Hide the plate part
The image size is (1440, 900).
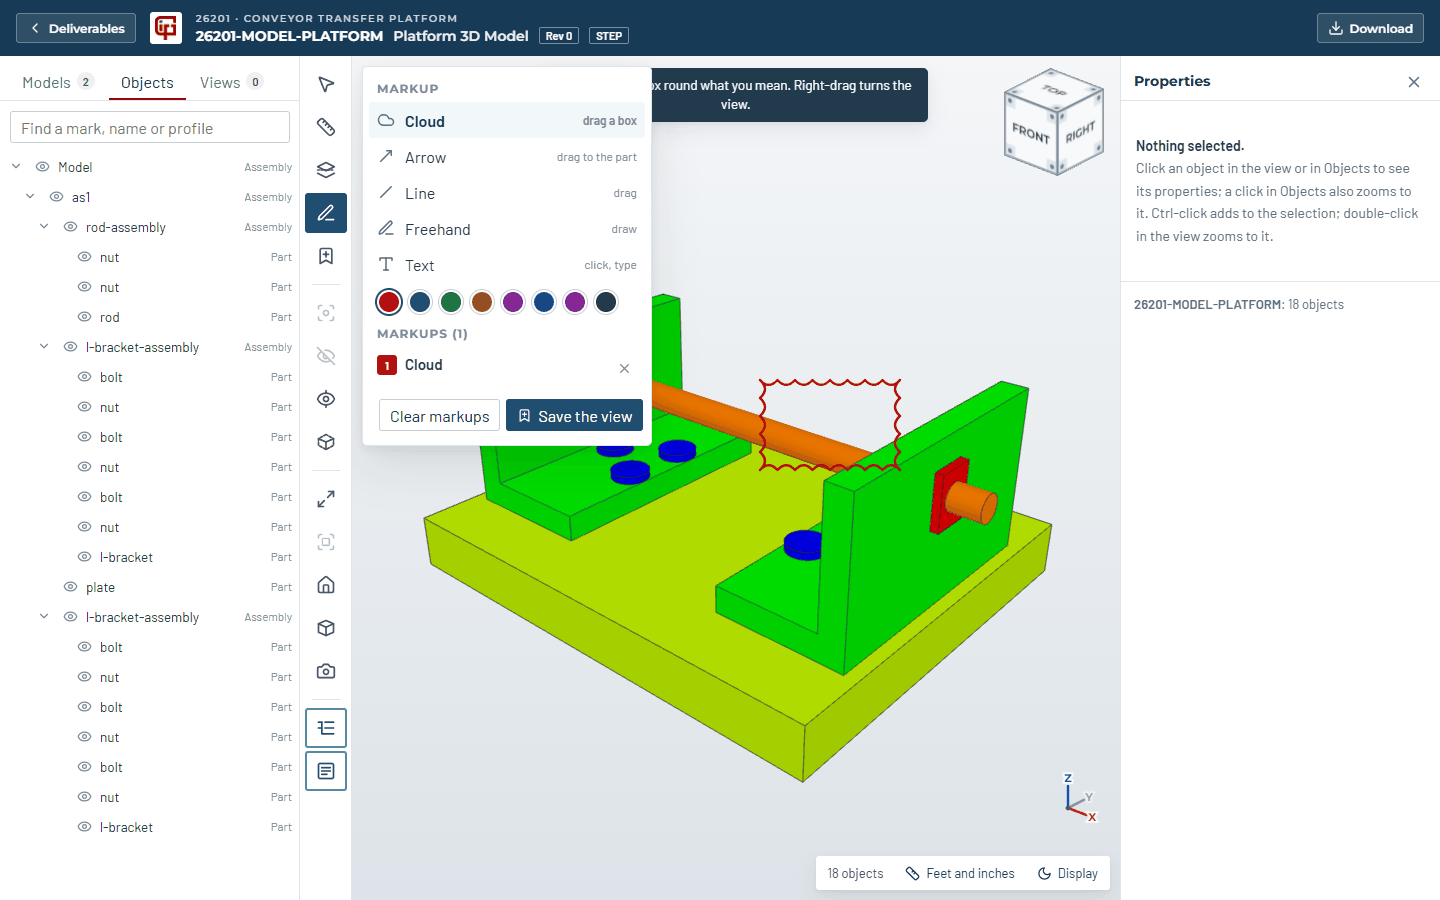(71, 587)
